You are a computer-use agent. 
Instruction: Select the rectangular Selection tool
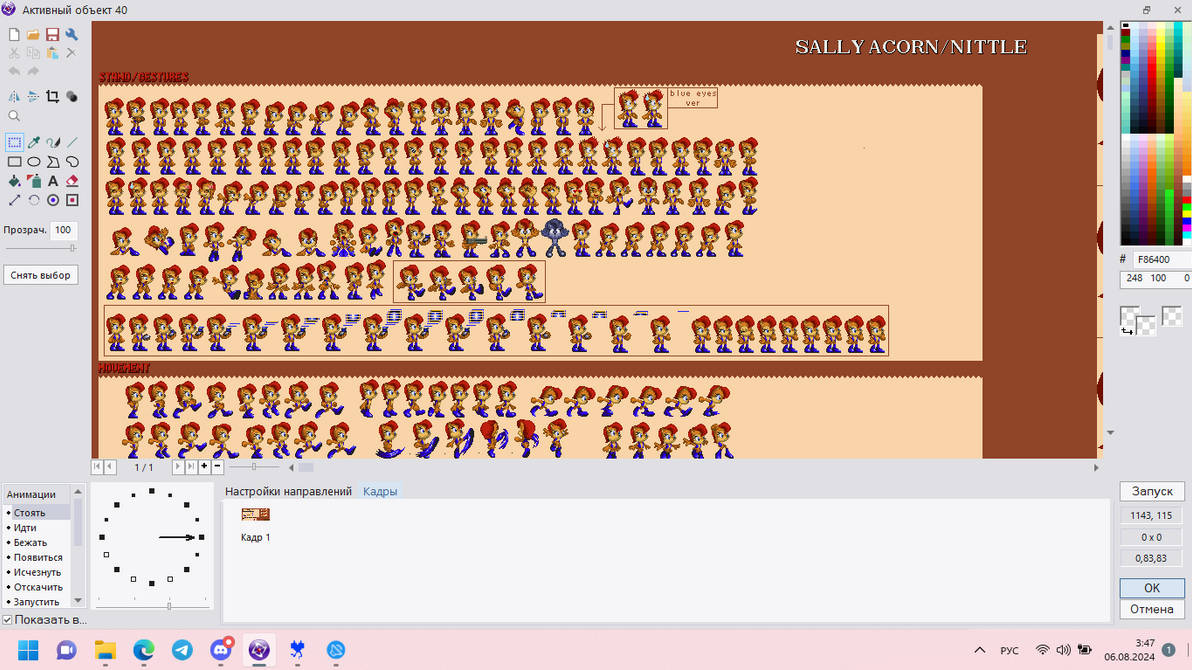tap(14, 142)
